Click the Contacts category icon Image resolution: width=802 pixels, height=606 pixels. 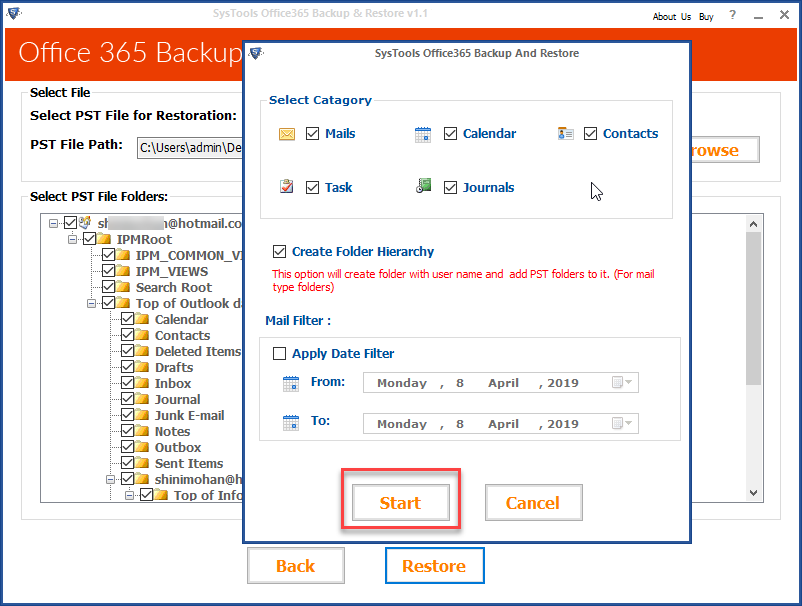[565, 132]
